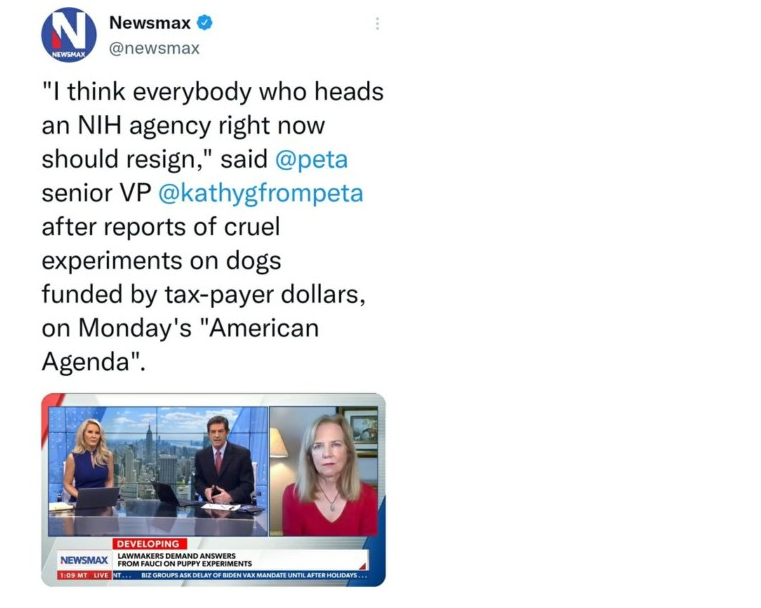Open the Newsmax profile avatar
The image size is (761, 608).
pos(69,34)
